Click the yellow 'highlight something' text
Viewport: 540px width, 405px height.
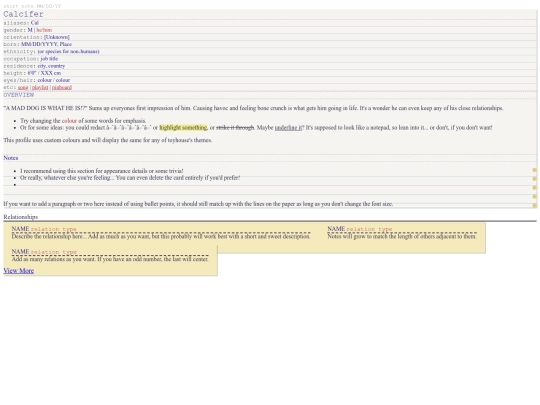click(x=183, y=127)
